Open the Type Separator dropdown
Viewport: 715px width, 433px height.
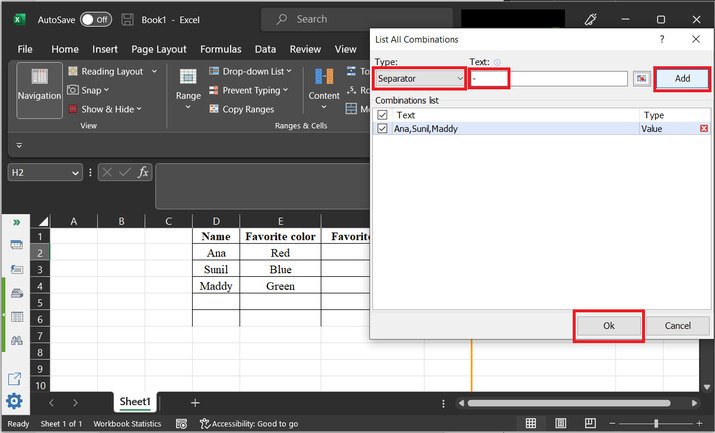420,78
